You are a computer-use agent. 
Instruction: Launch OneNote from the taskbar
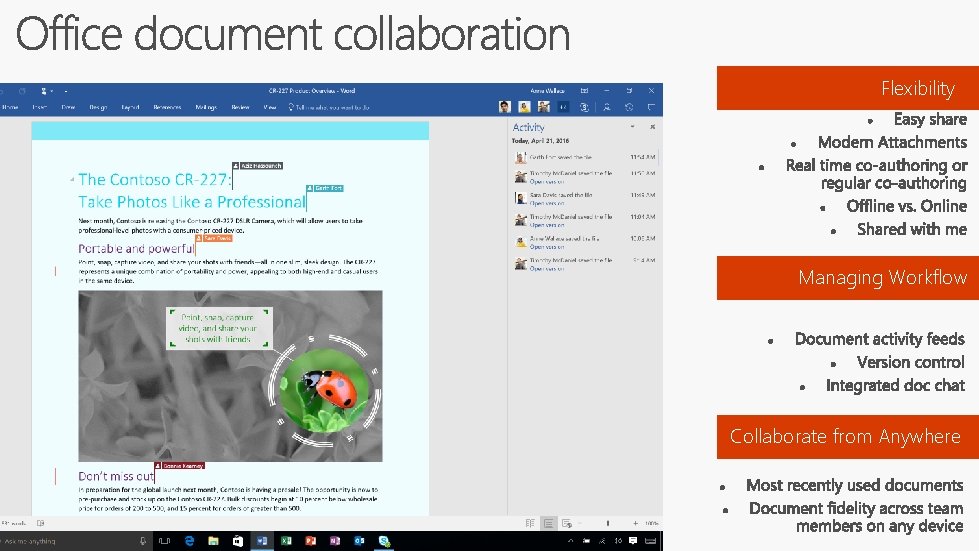tap(335, 541)
